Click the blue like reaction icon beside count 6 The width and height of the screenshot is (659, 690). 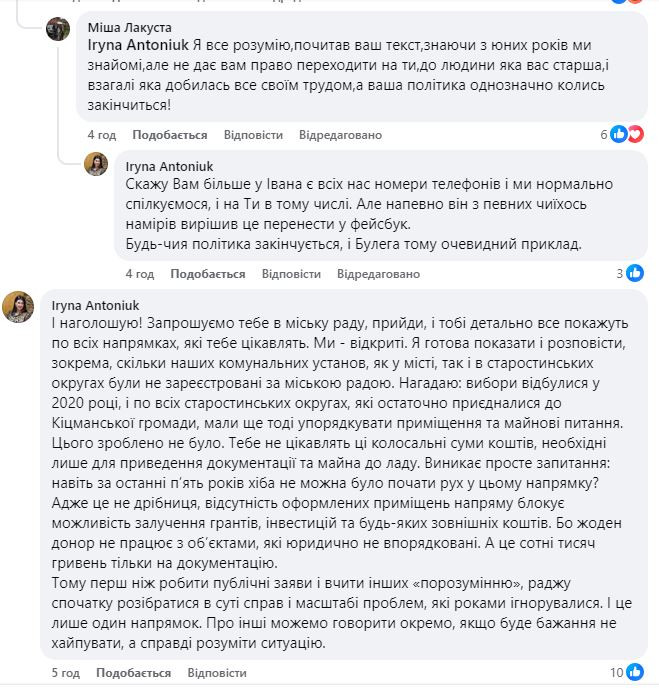point(620,134)
